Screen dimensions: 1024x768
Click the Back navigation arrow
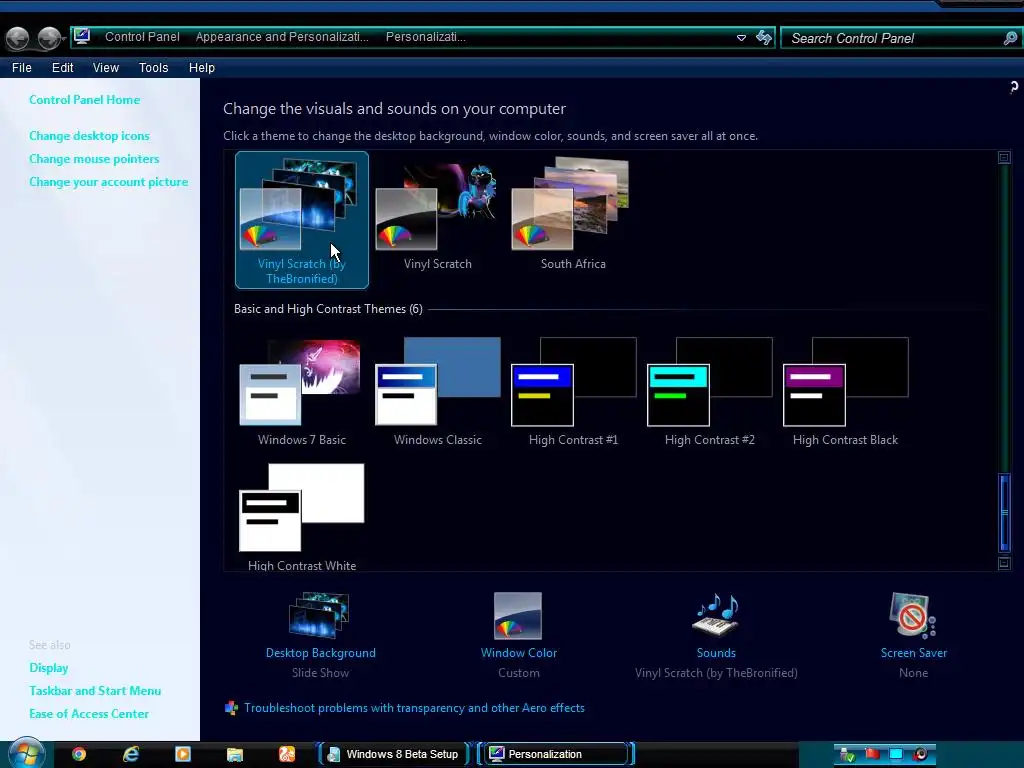(18, 39)
